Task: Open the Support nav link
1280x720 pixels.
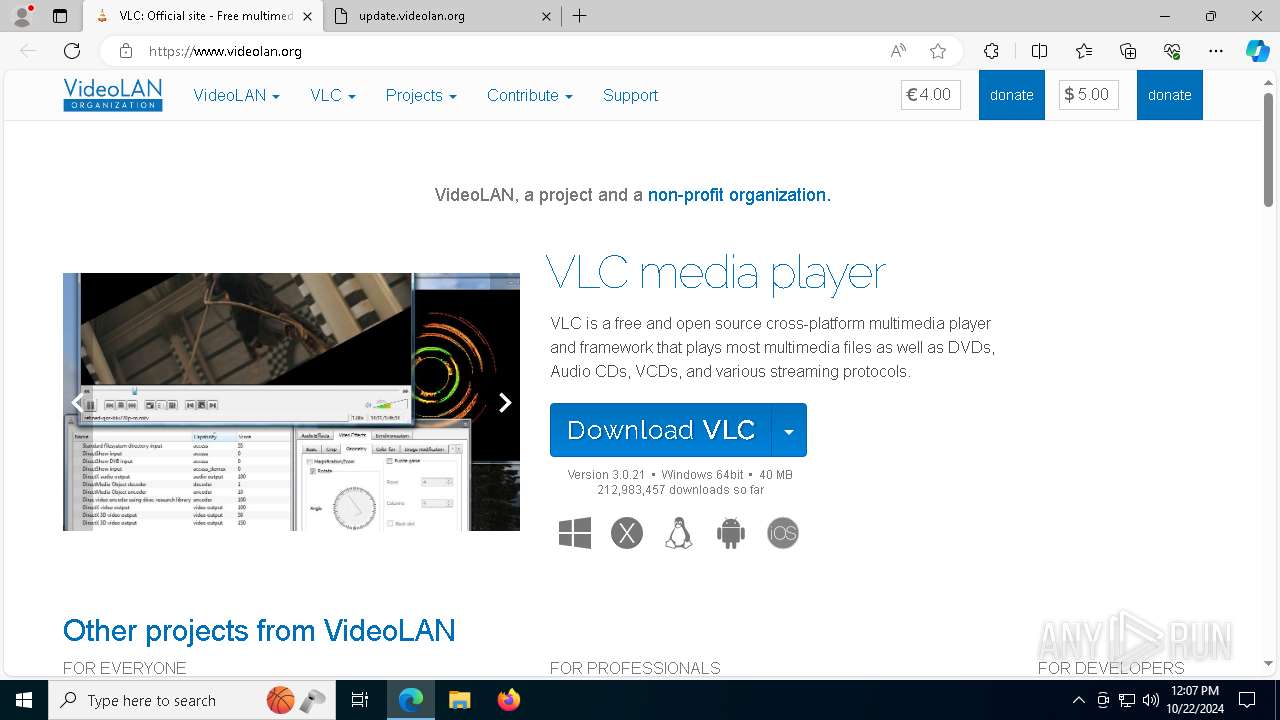Action: [630, 95]
